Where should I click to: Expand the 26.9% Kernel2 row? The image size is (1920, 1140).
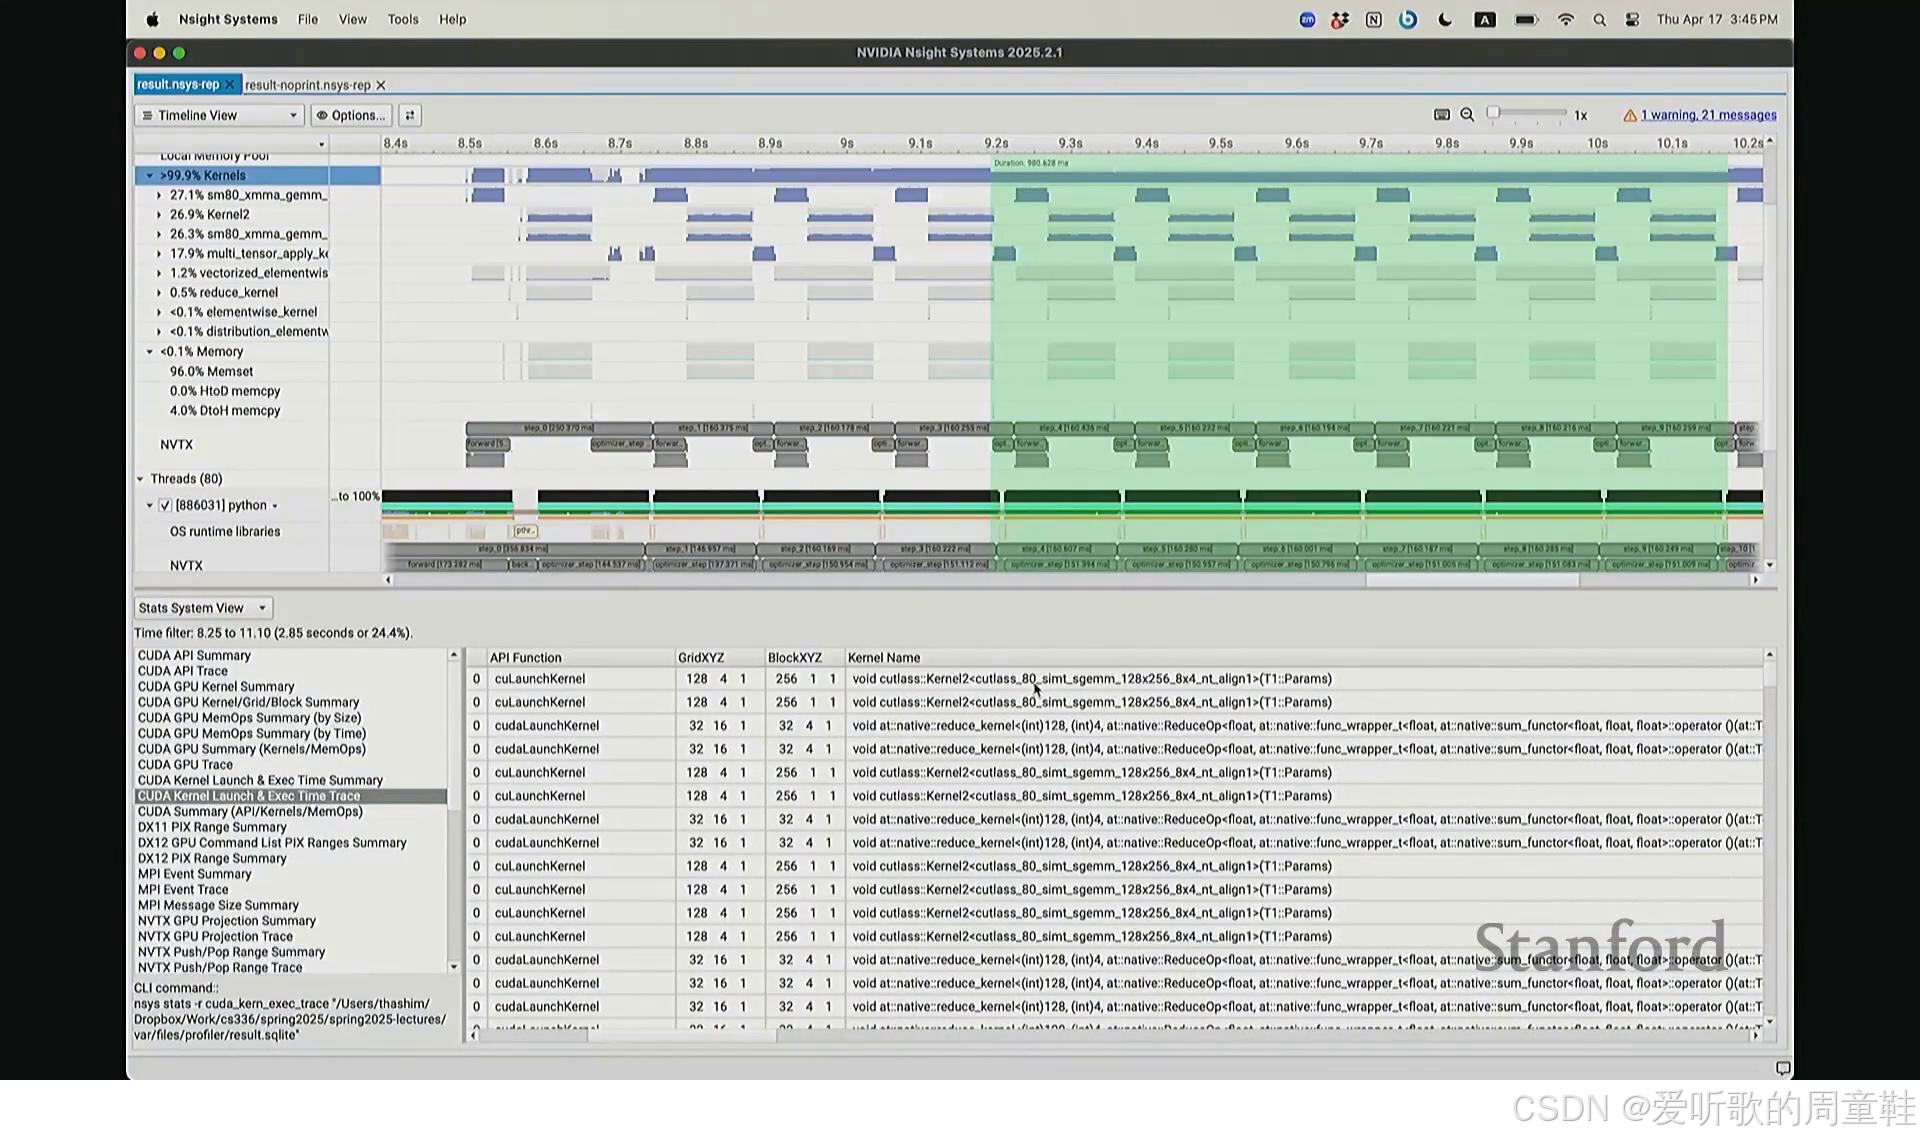point(159,215)
